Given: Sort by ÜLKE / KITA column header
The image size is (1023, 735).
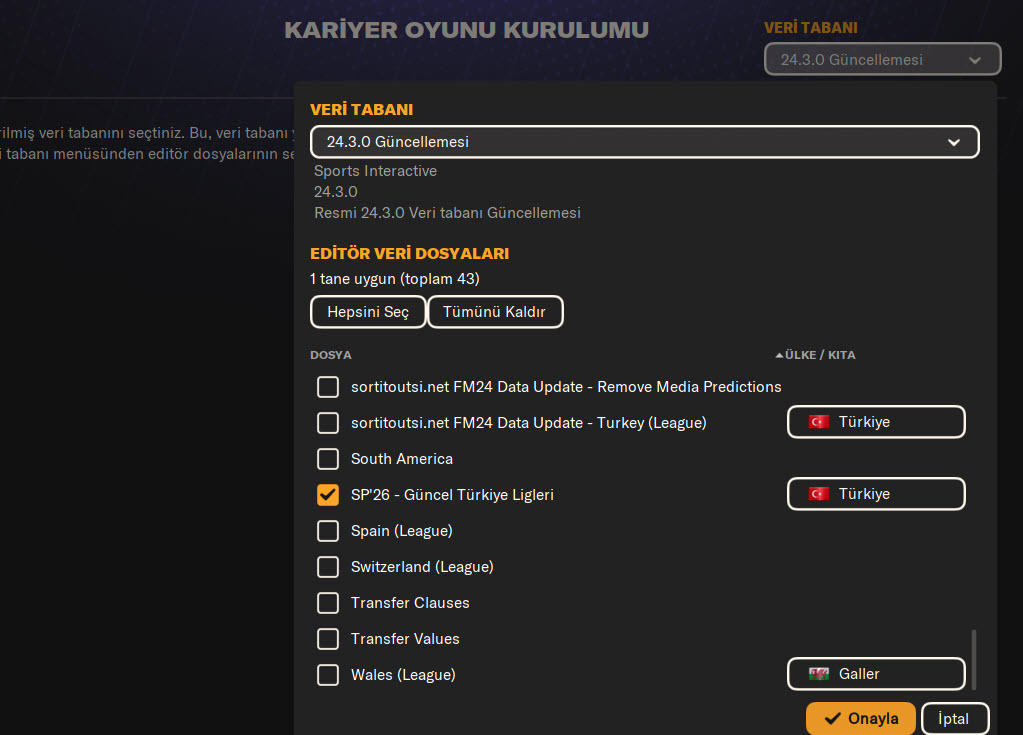Looking at the screenshot, I should pyautogui.click(x=820, y=355).
